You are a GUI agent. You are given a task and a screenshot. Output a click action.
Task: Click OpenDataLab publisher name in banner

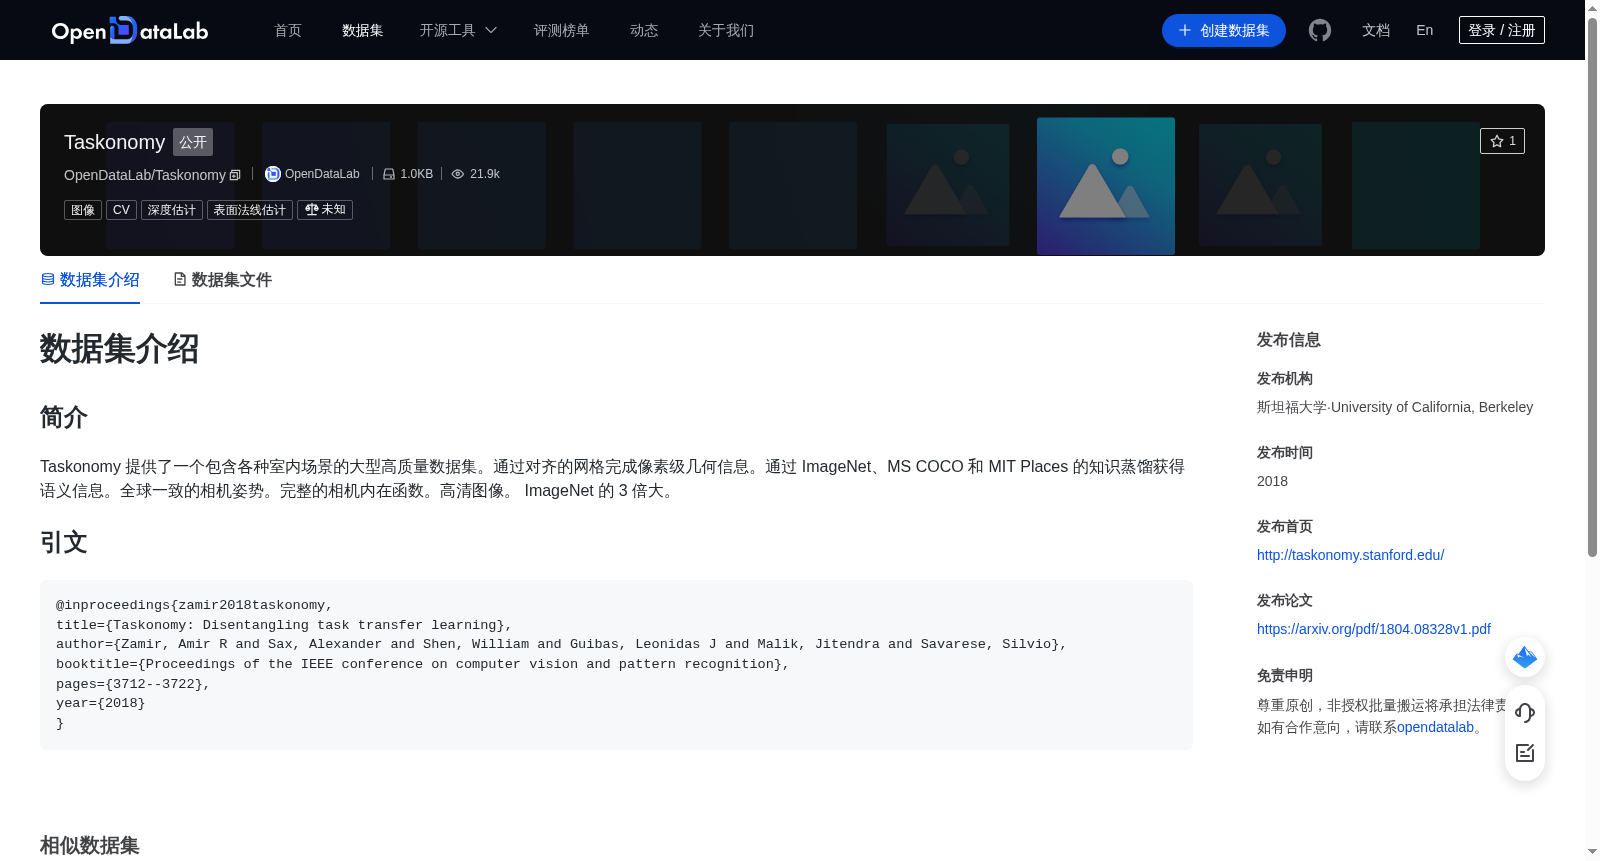point(322,174)
